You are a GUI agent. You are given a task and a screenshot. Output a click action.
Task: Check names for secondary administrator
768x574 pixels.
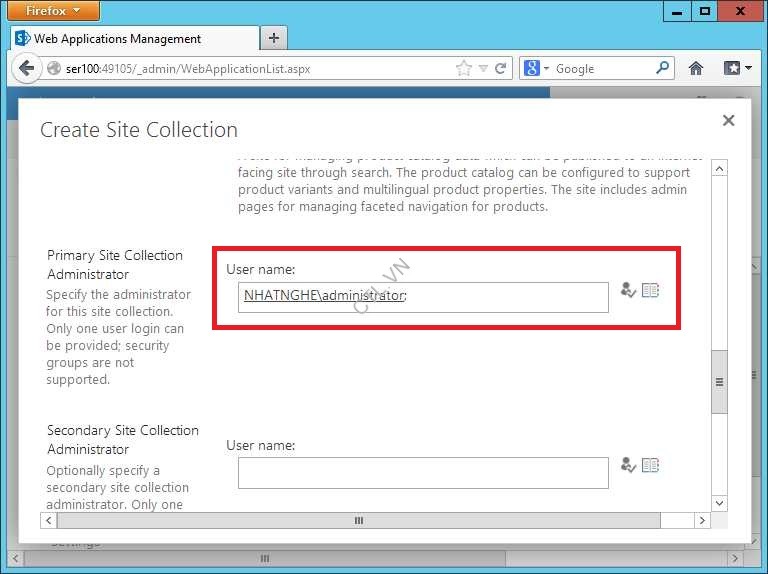tap(628, 465)
